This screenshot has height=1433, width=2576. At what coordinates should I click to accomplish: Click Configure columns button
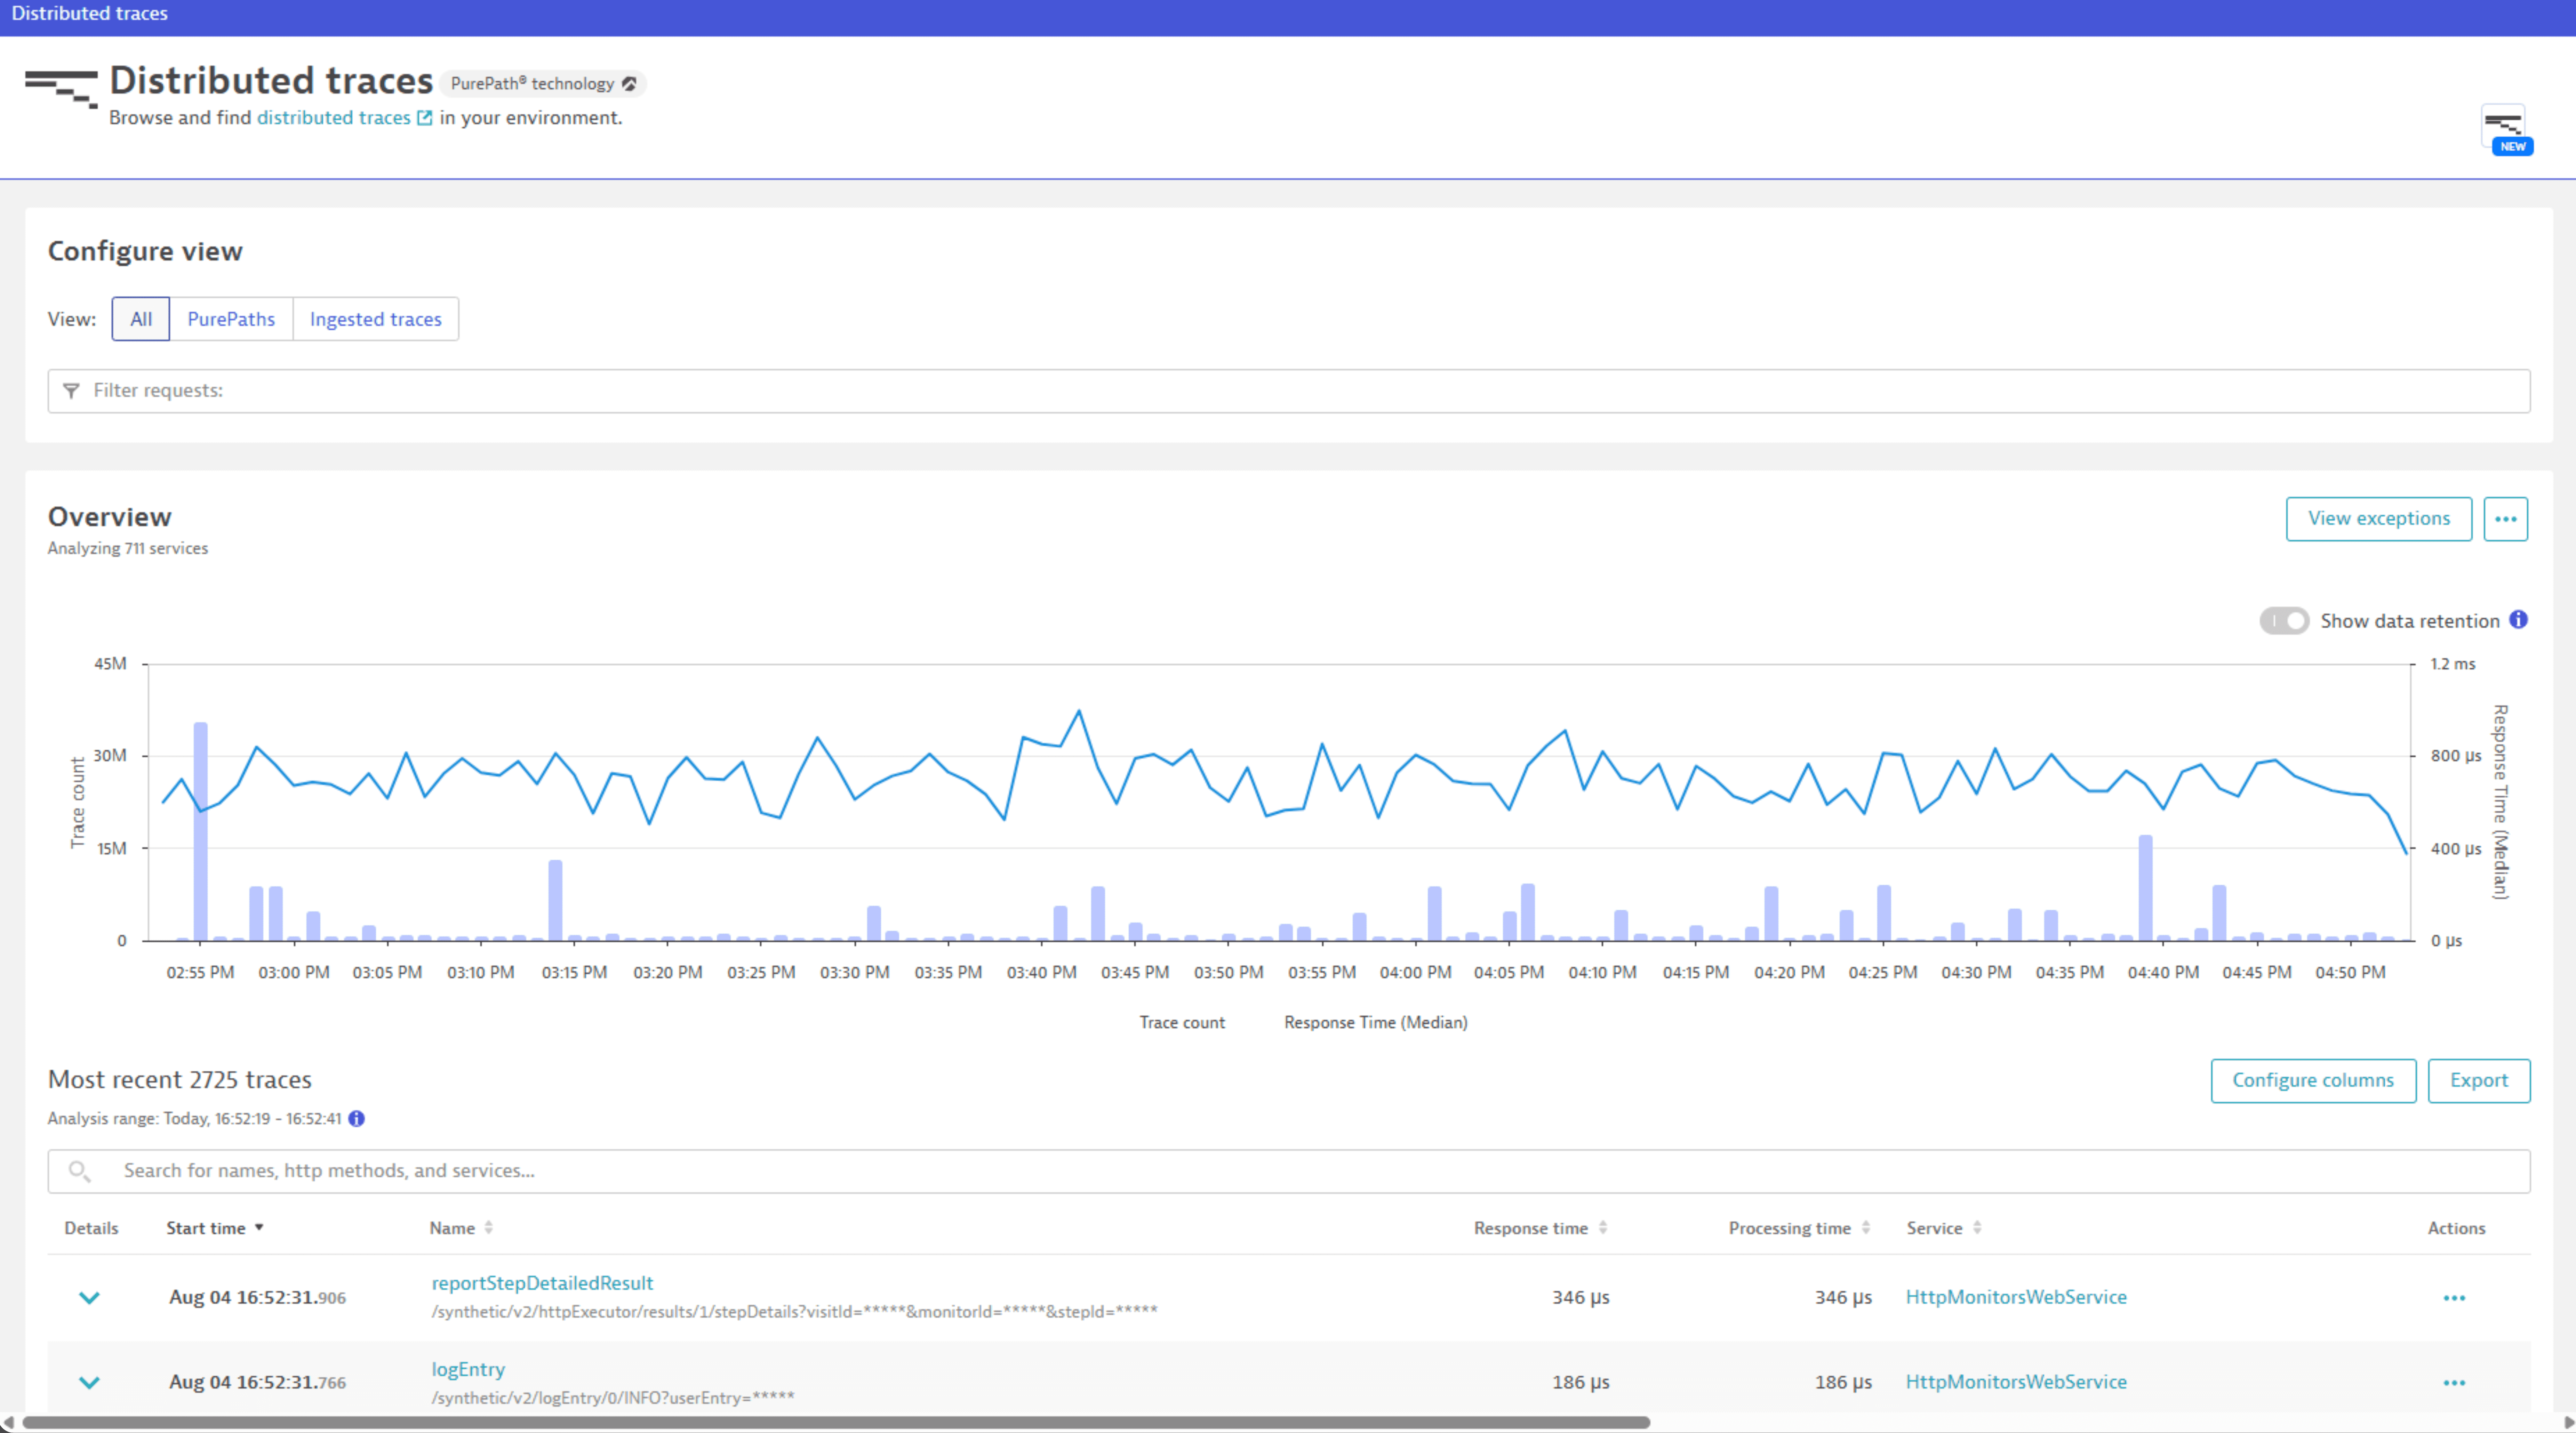(x=2313, y=1081)
